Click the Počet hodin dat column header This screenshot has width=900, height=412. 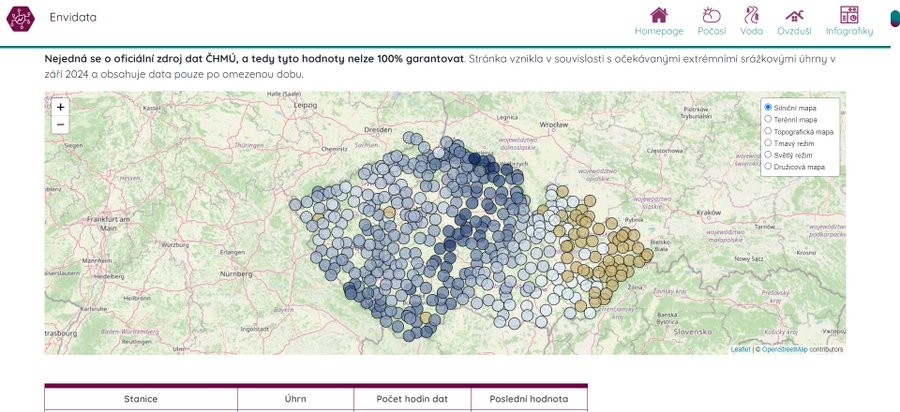(412, 399)
